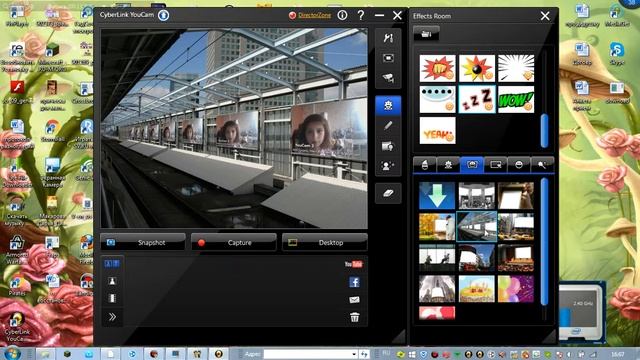Open the avatar creator icon in sidebar

388,165
